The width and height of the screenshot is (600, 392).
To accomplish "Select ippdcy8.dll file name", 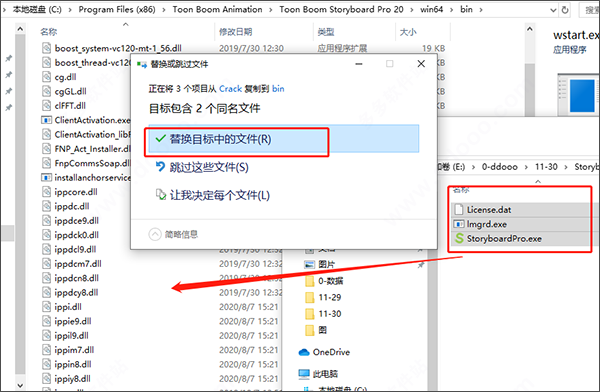I will click(76, 292).
